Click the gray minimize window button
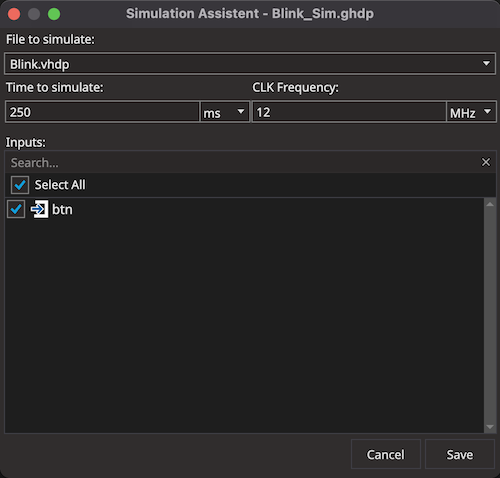The height and width of the screenshot is (478, 500). click(x=34, y=14)
